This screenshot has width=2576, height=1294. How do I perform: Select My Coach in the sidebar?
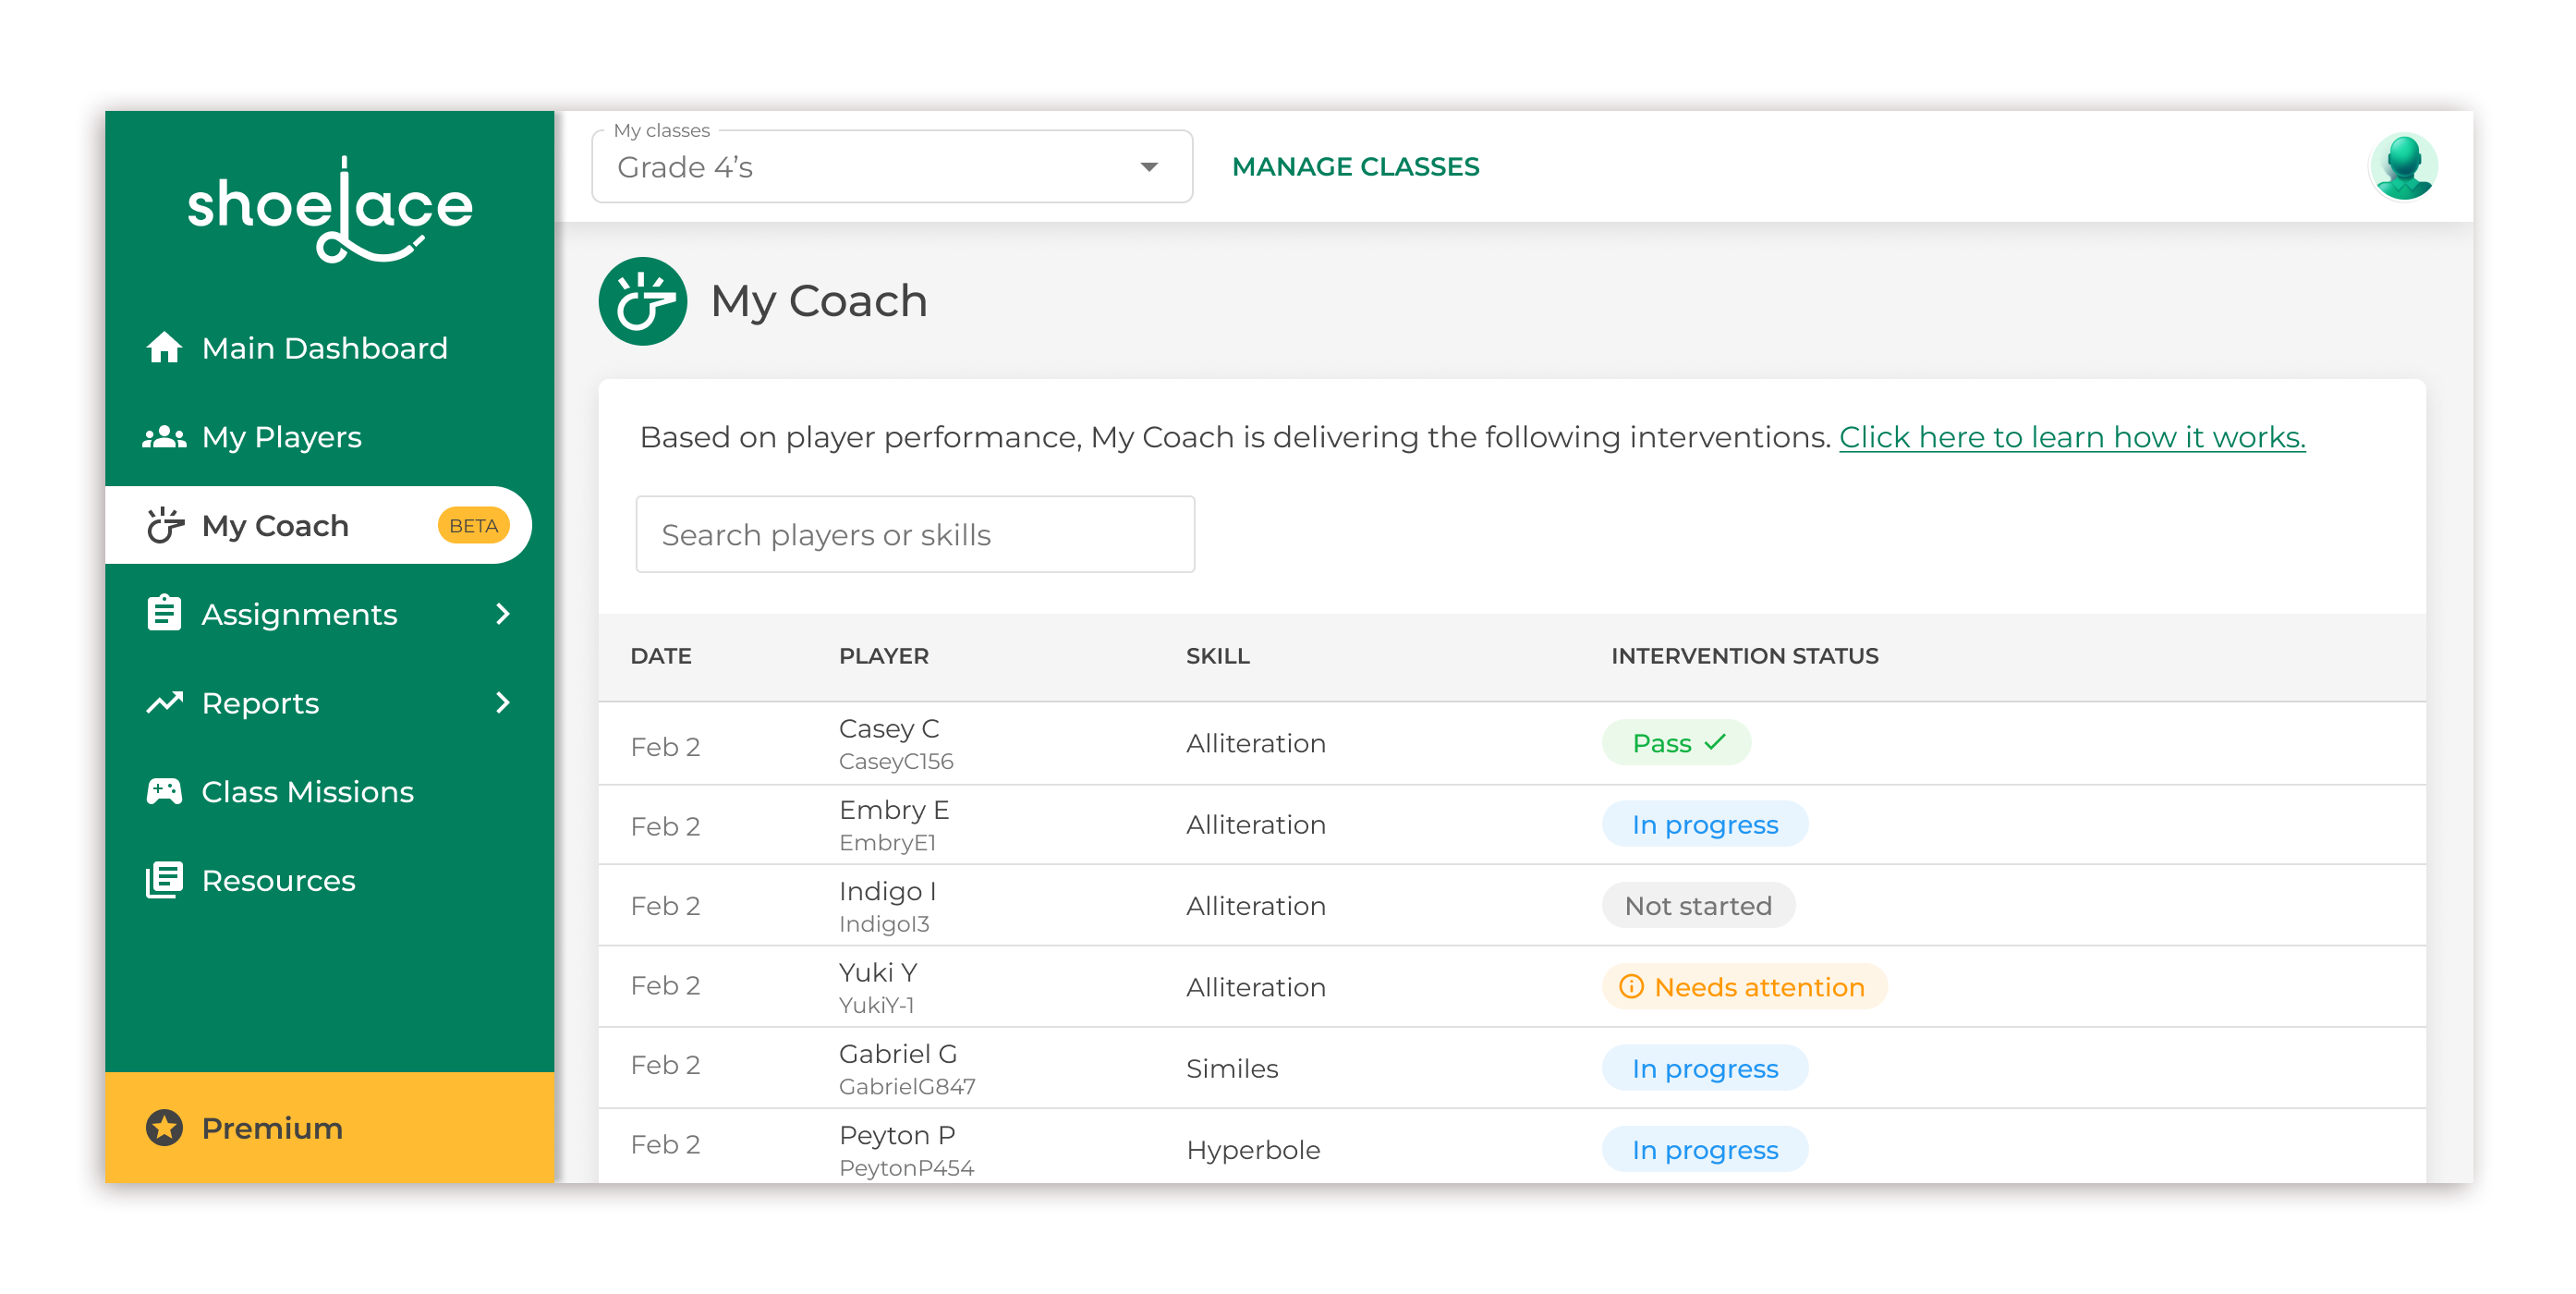click(275, 526)
